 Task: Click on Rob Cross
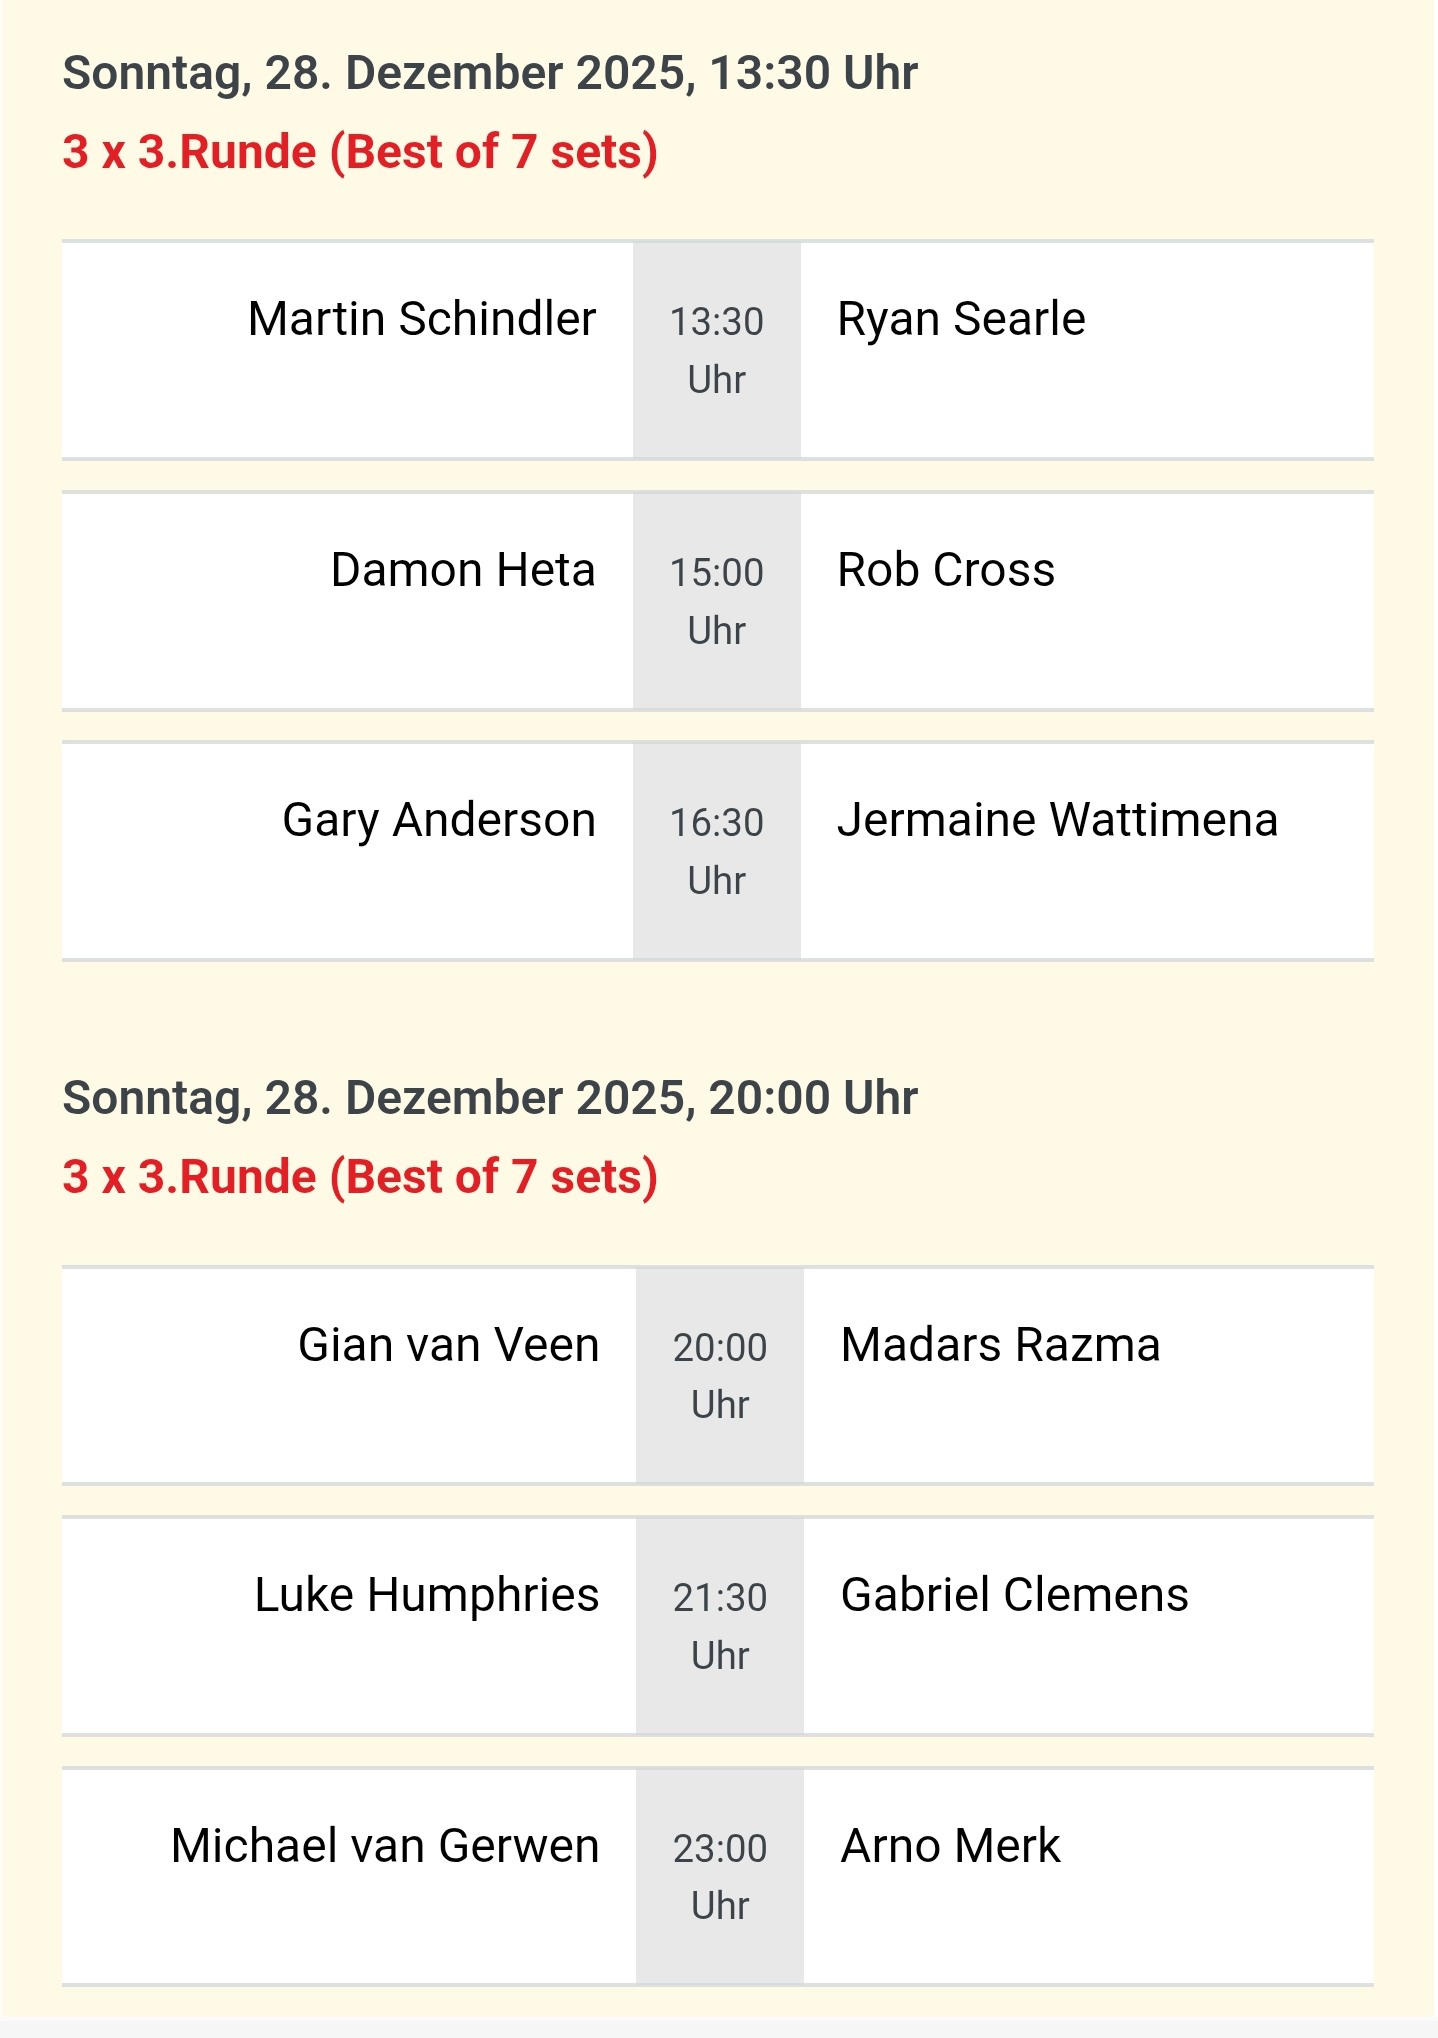click(x=945, y=571)
